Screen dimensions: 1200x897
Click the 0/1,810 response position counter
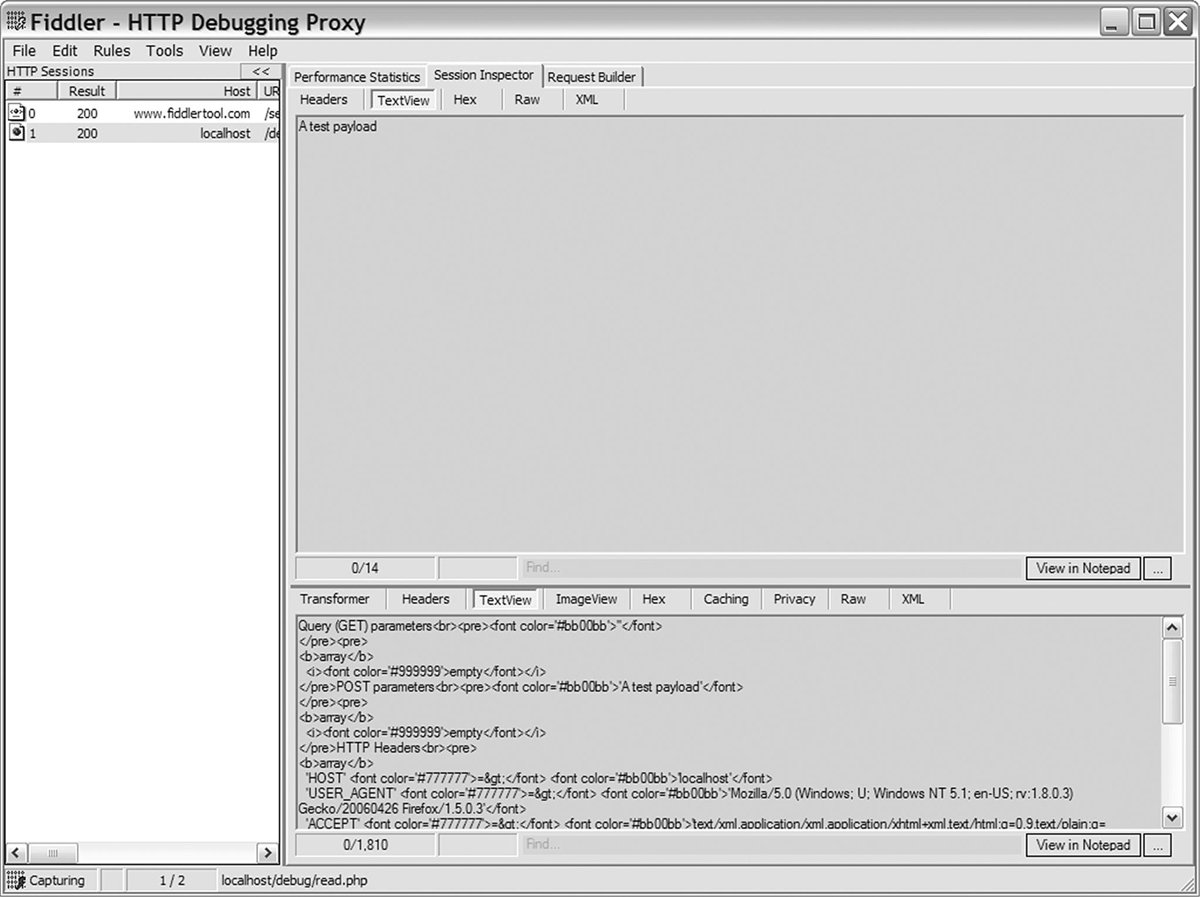[365, 845]
